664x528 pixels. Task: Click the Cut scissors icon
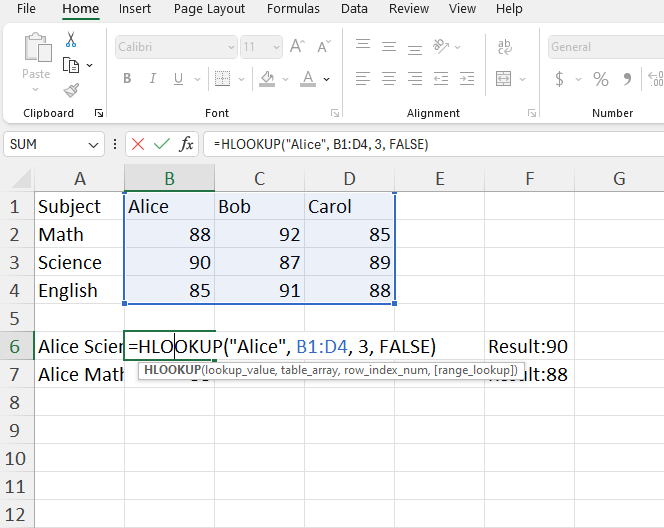[71, 40]
